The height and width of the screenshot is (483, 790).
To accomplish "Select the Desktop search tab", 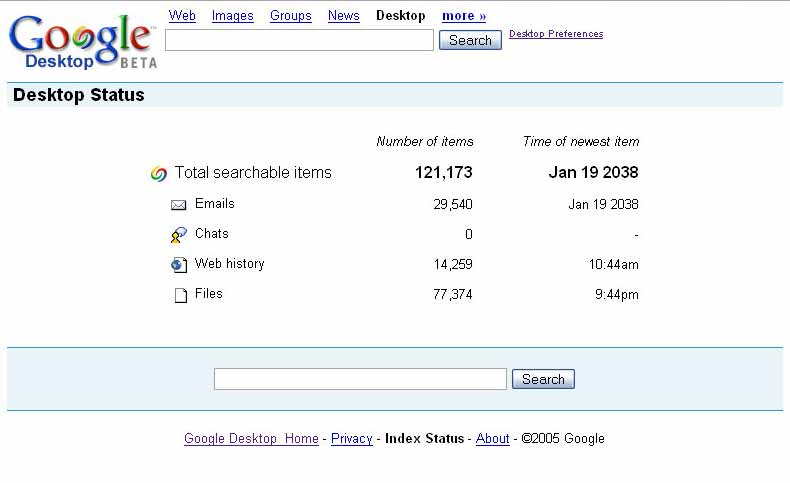I will click(x=401, y=16).
